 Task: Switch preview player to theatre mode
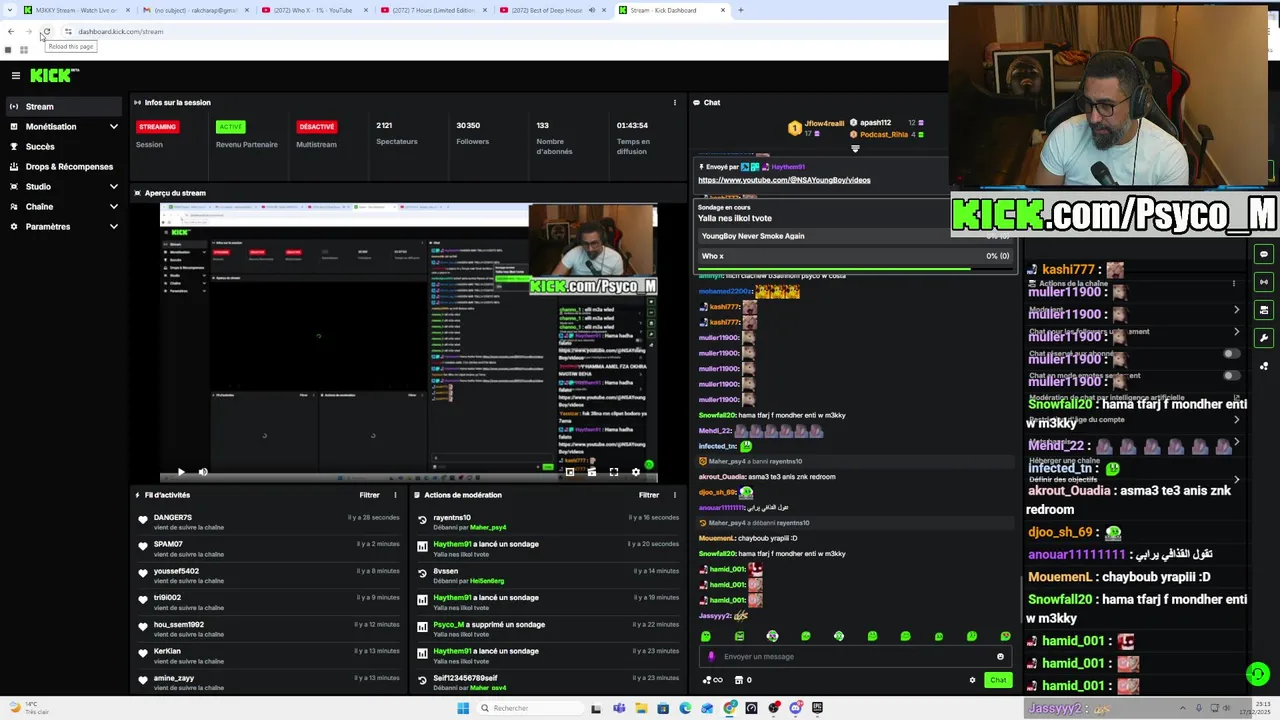(x=592, y=471)
